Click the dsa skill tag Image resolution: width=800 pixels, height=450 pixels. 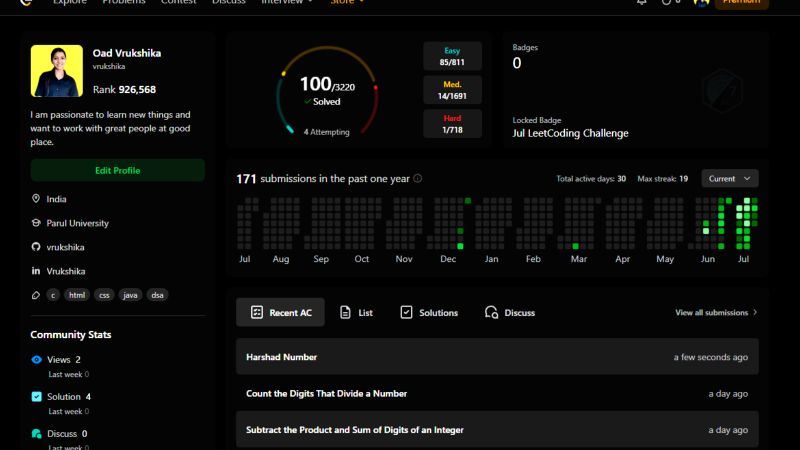point(157,295)
